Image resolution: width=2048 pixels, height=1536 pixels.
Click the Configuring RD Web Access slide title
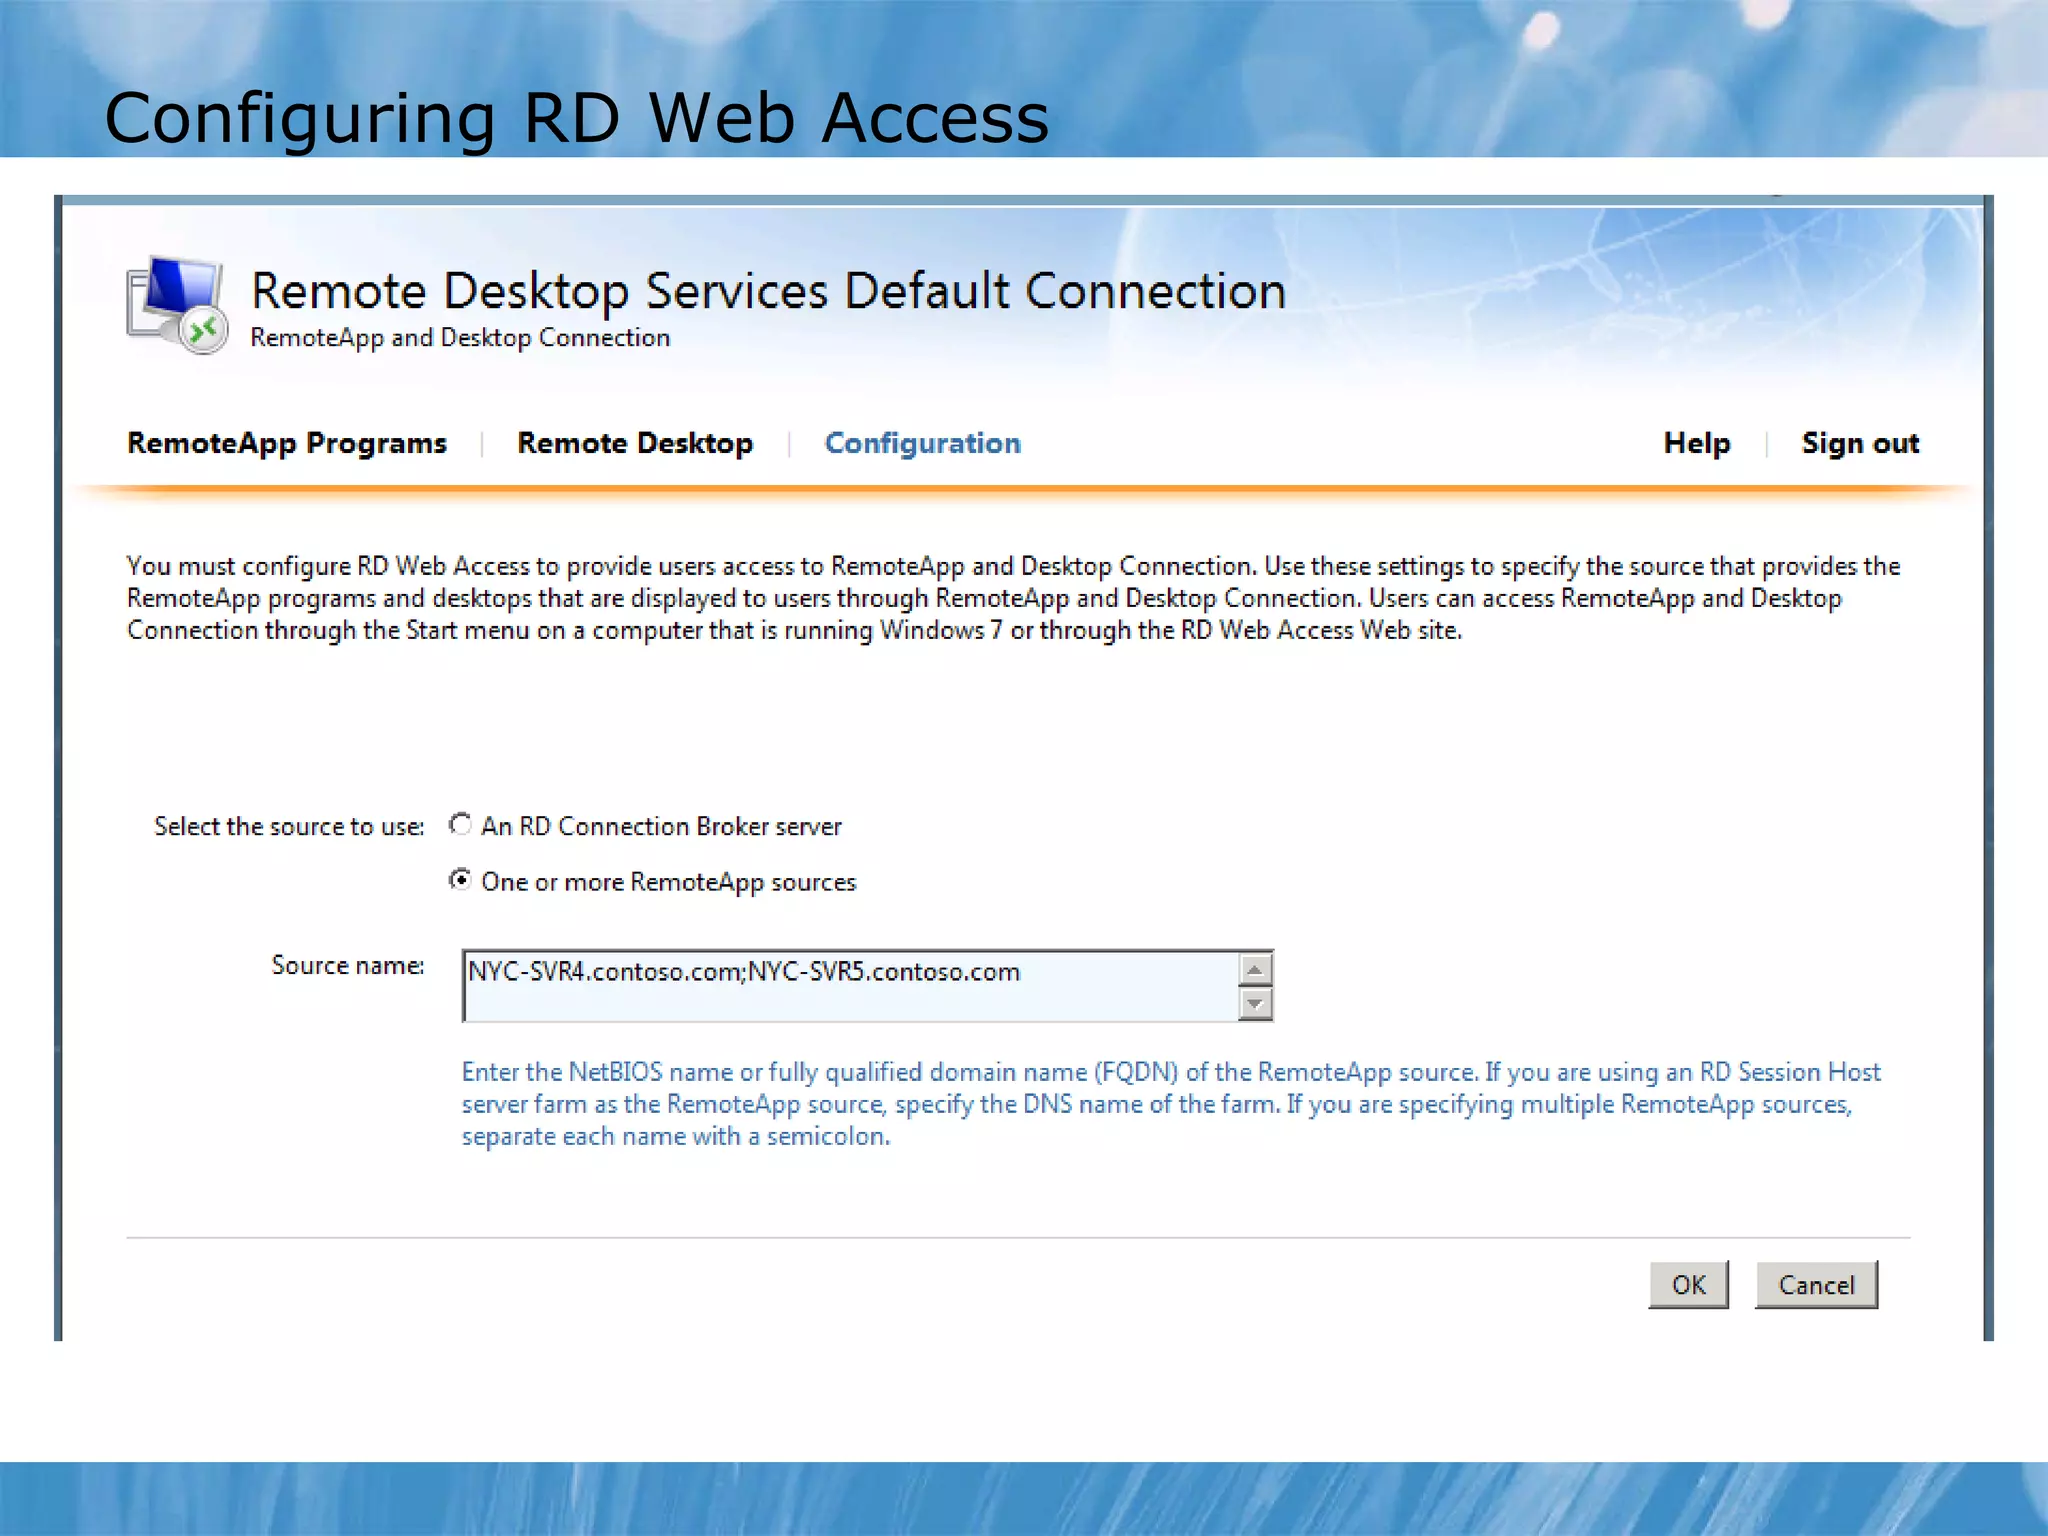(577, 118)
